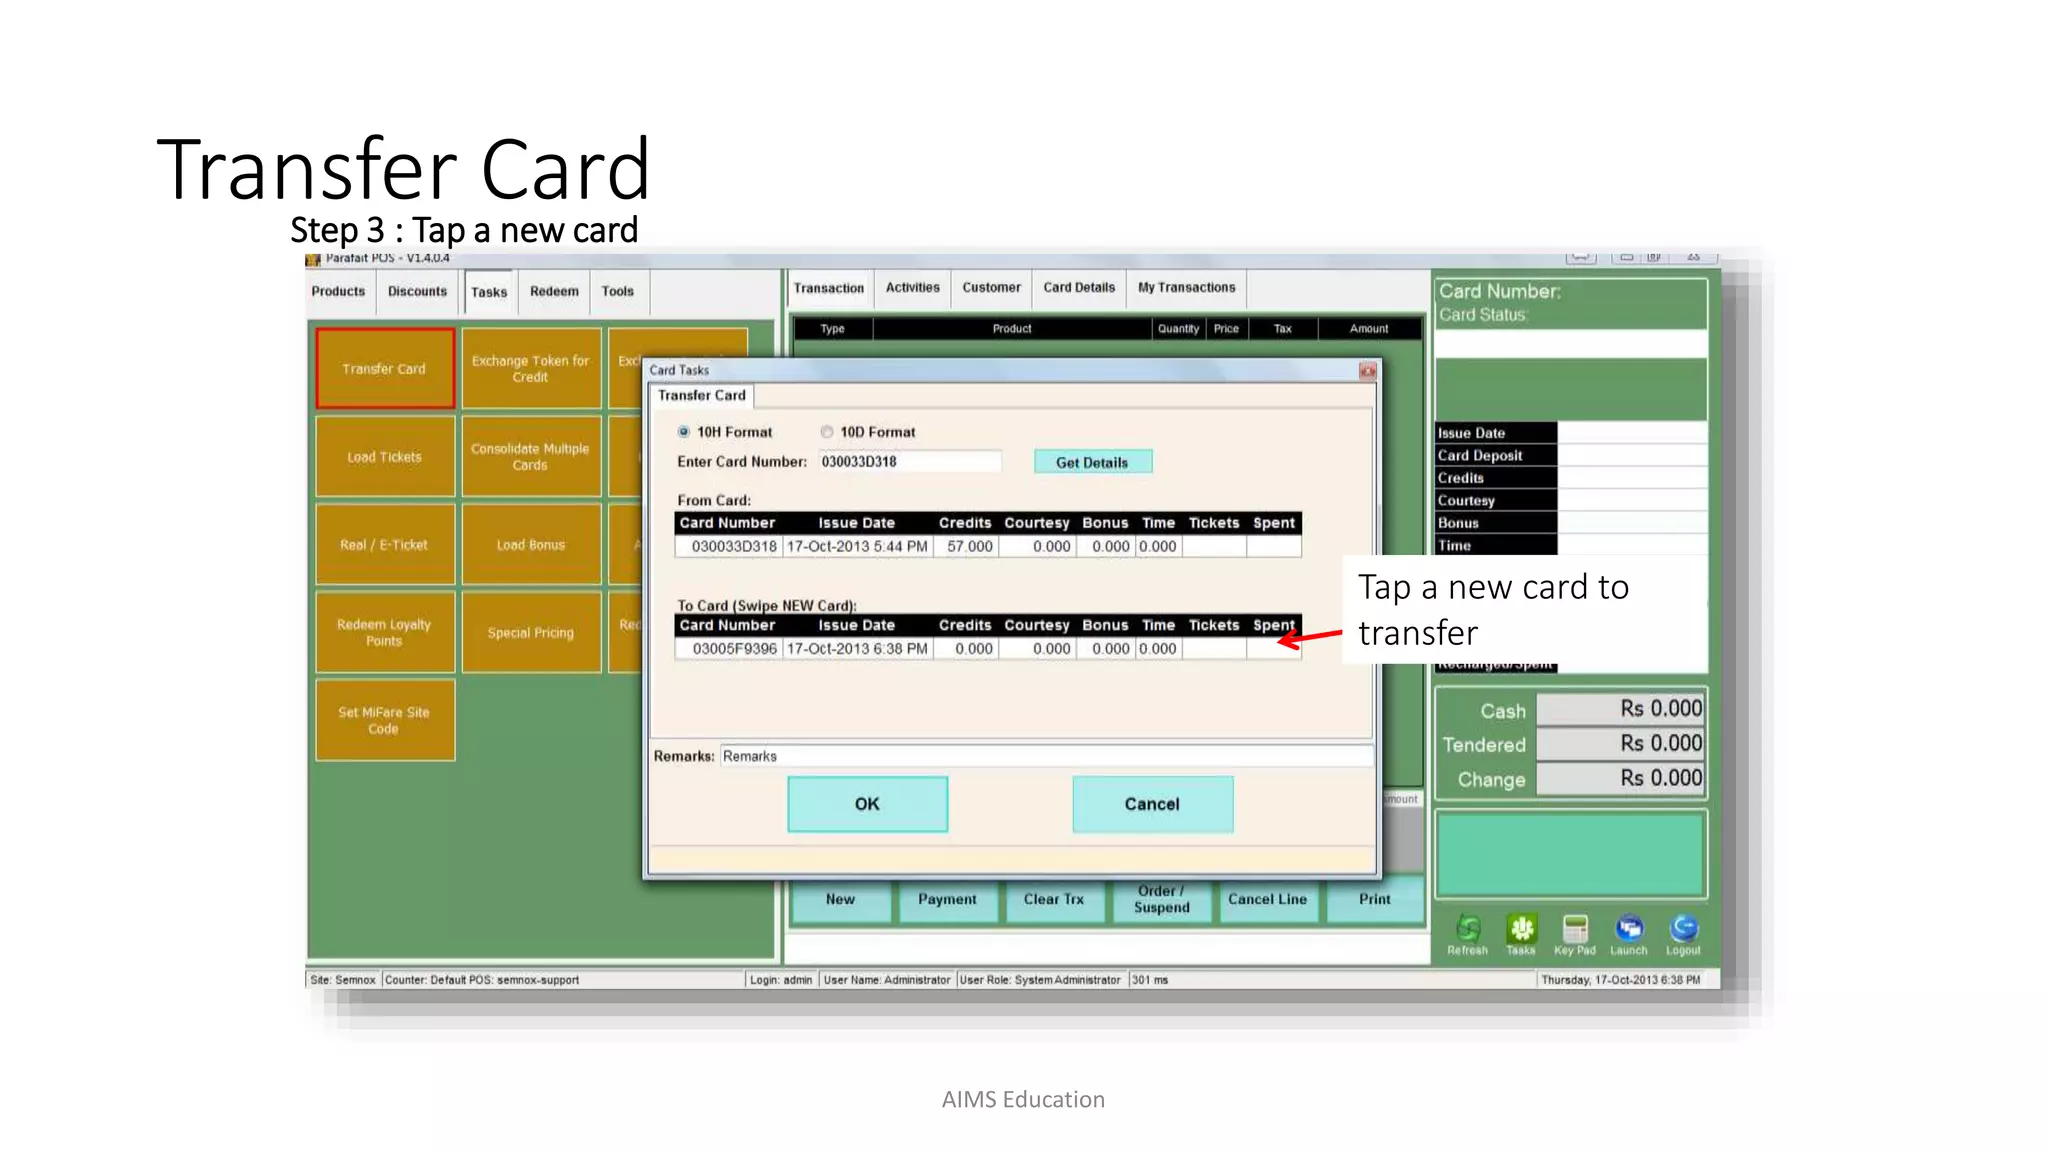This screenshot has width=2048, height=1152.
Task: Click the Login: admin status entry
Action: [781, 980]
